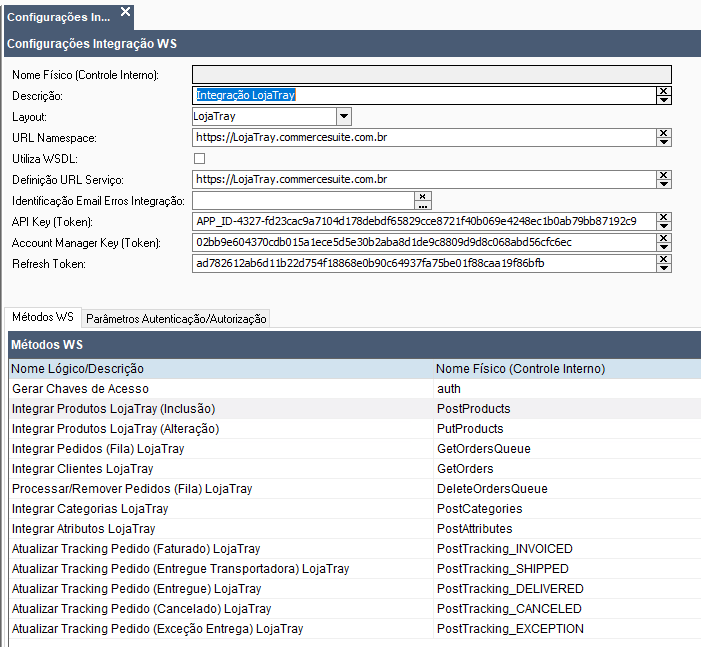Expand the Definição URL Serviço down arrow
This screenshot has width=701, height=647.
[x=663, y=184]
